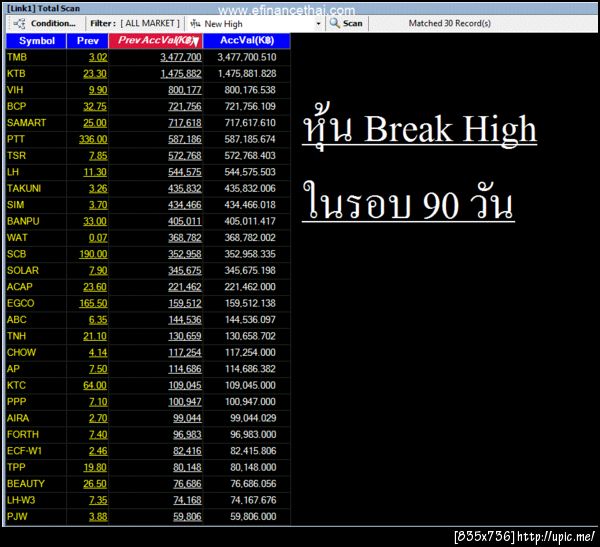
Task: Sort by Prev AccVal column header
Action: tap(155, 41)
